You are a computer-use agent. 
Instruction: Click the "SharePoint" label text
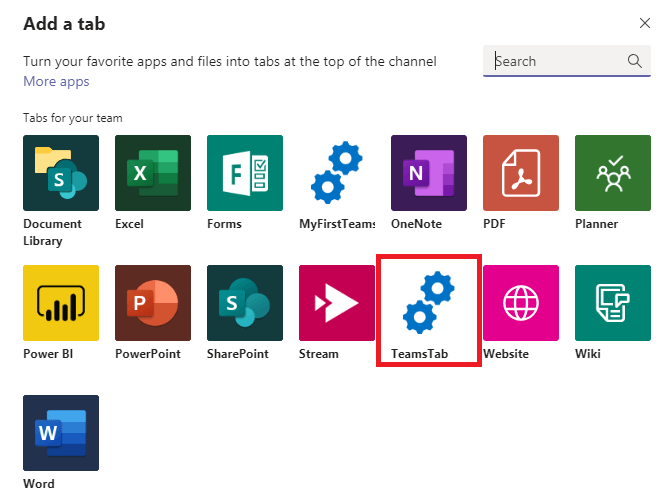tap(238, 354)
